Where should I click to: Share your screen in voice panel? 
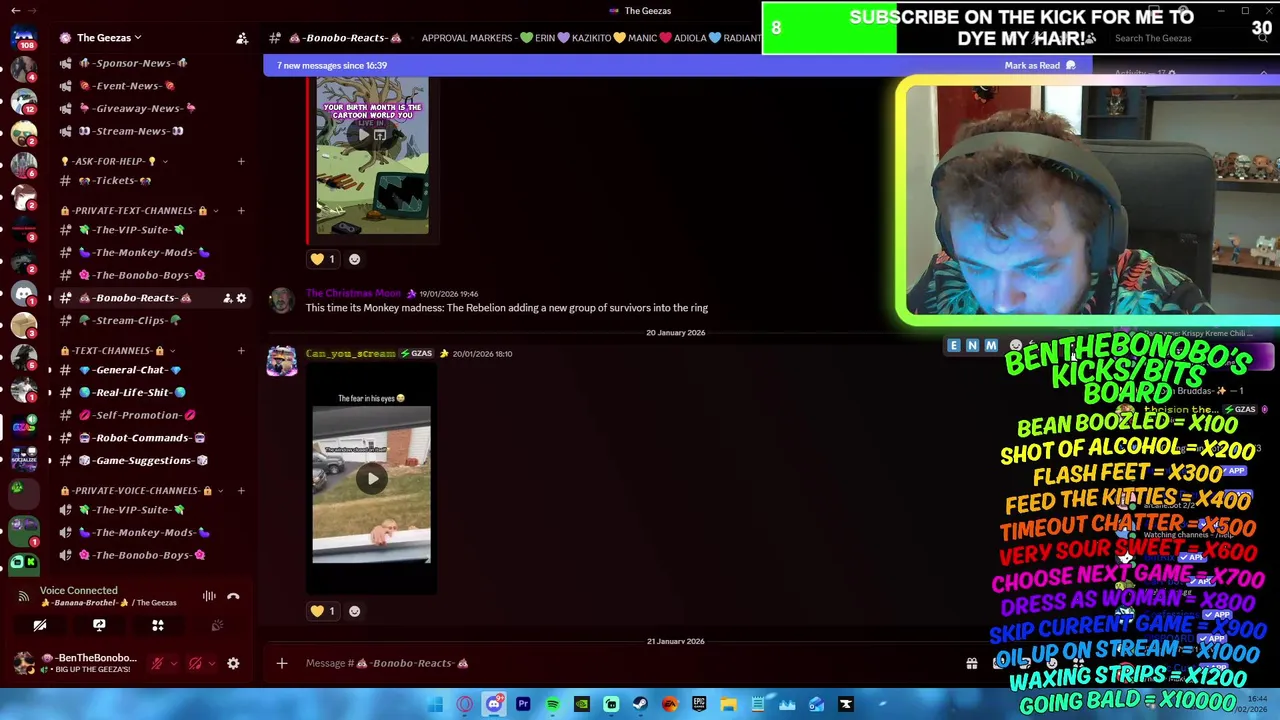[x=99, y=625]
